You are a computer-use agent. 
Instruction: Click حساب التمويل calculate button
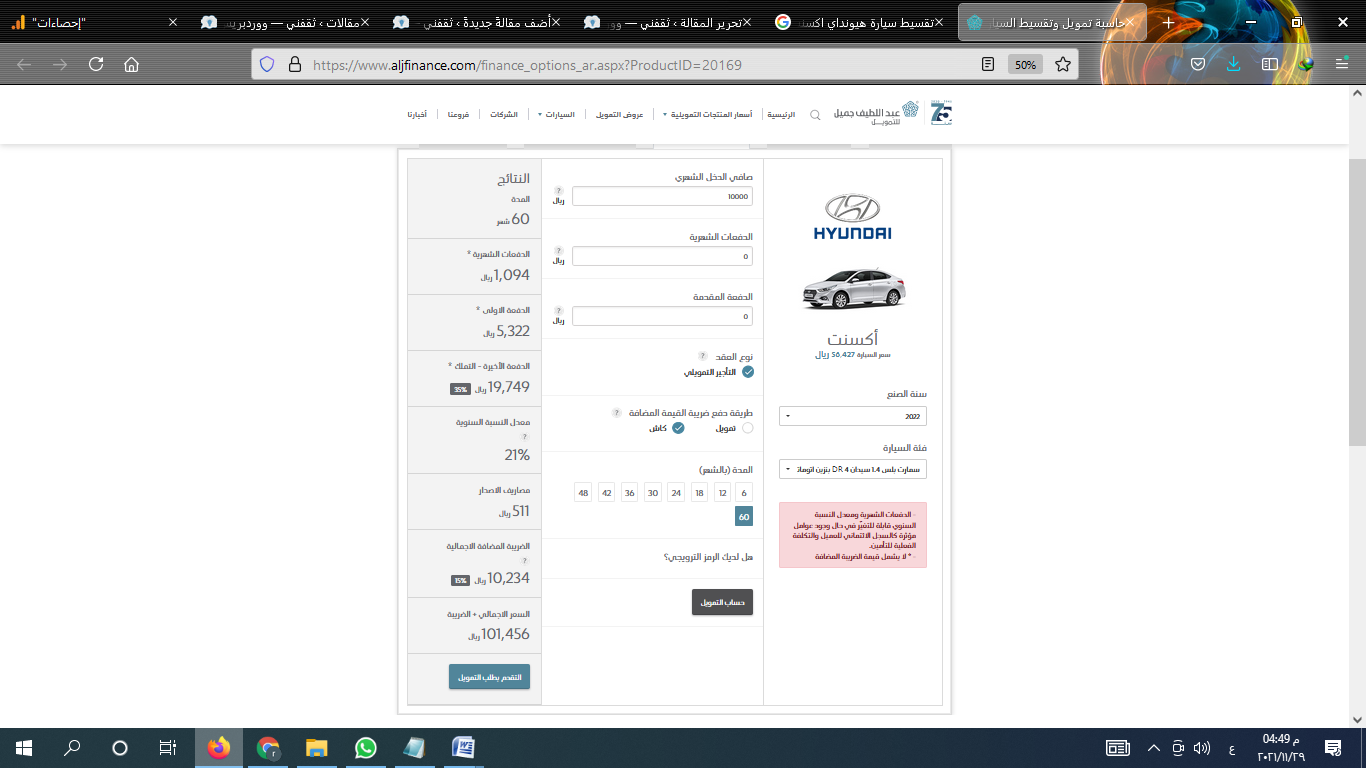(722, 602)
